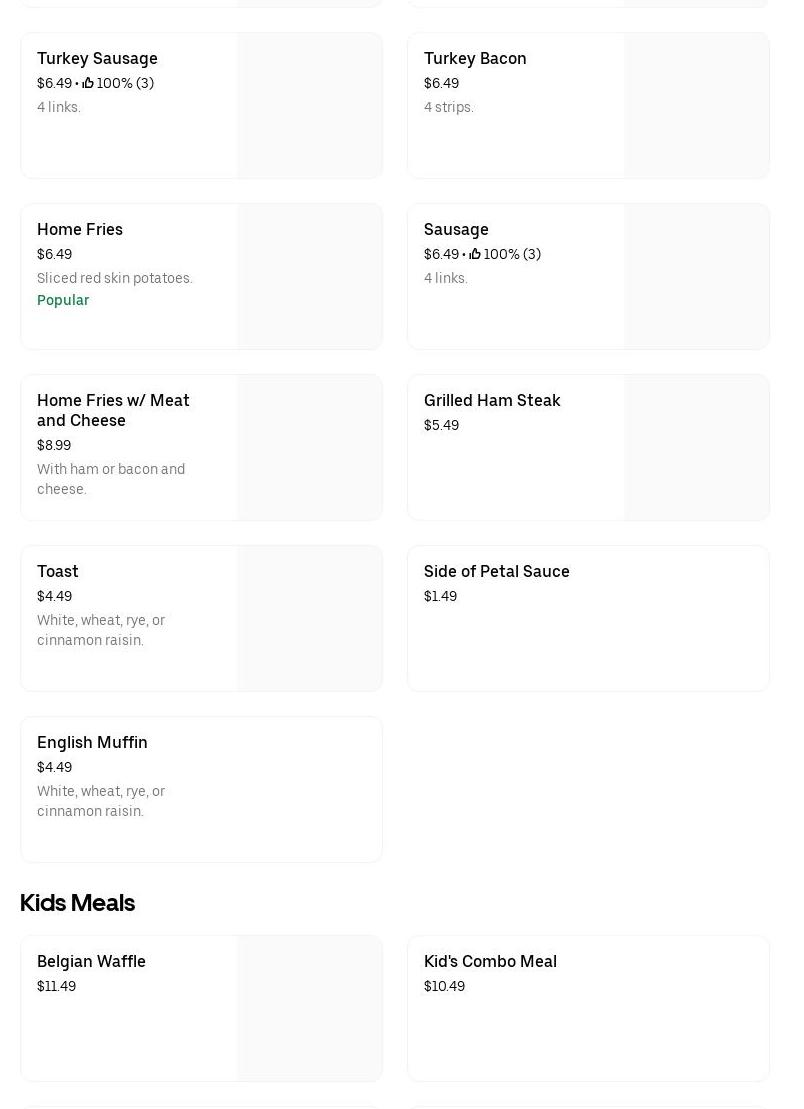The height and width of the screenshot is (1109, 804).
Task: Click the Kids Meals section heading
Action: pos(77,902)
